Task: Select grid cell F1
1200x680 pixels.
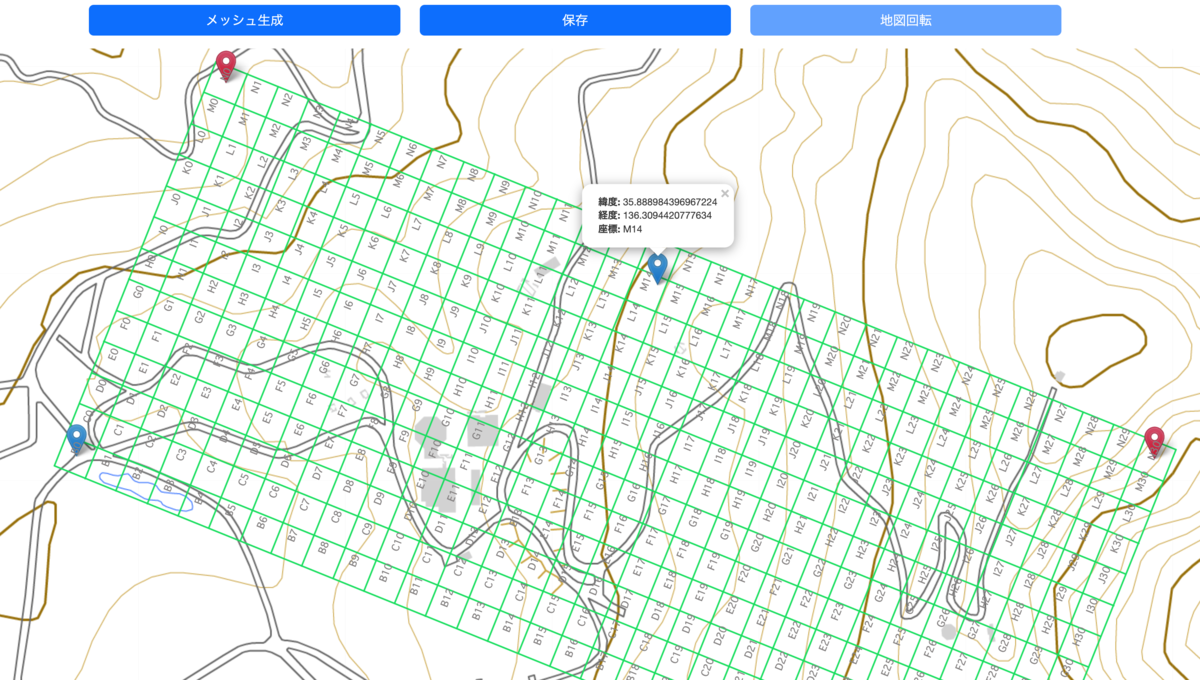Action: (x=157, y=335)
